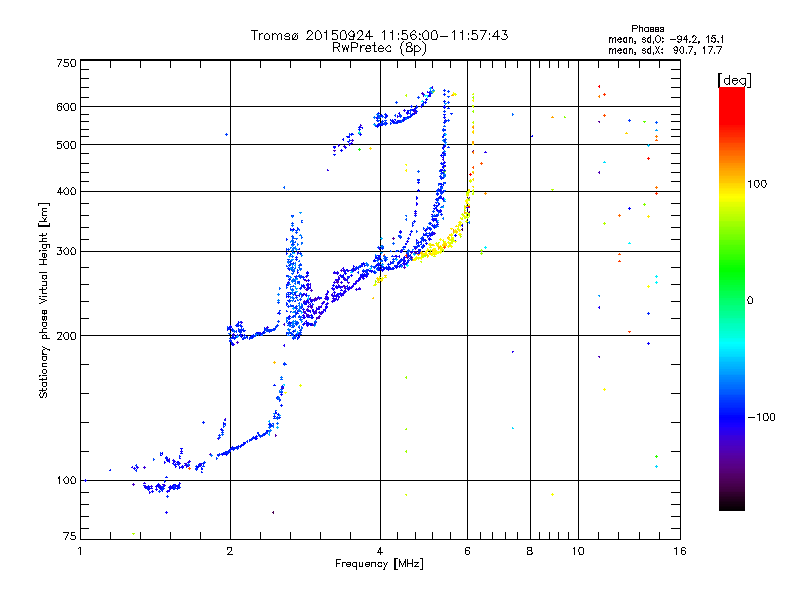The image size is (800, 600).
Task: Click the '4' frequency axis tick label
Action: pos(380,551)
